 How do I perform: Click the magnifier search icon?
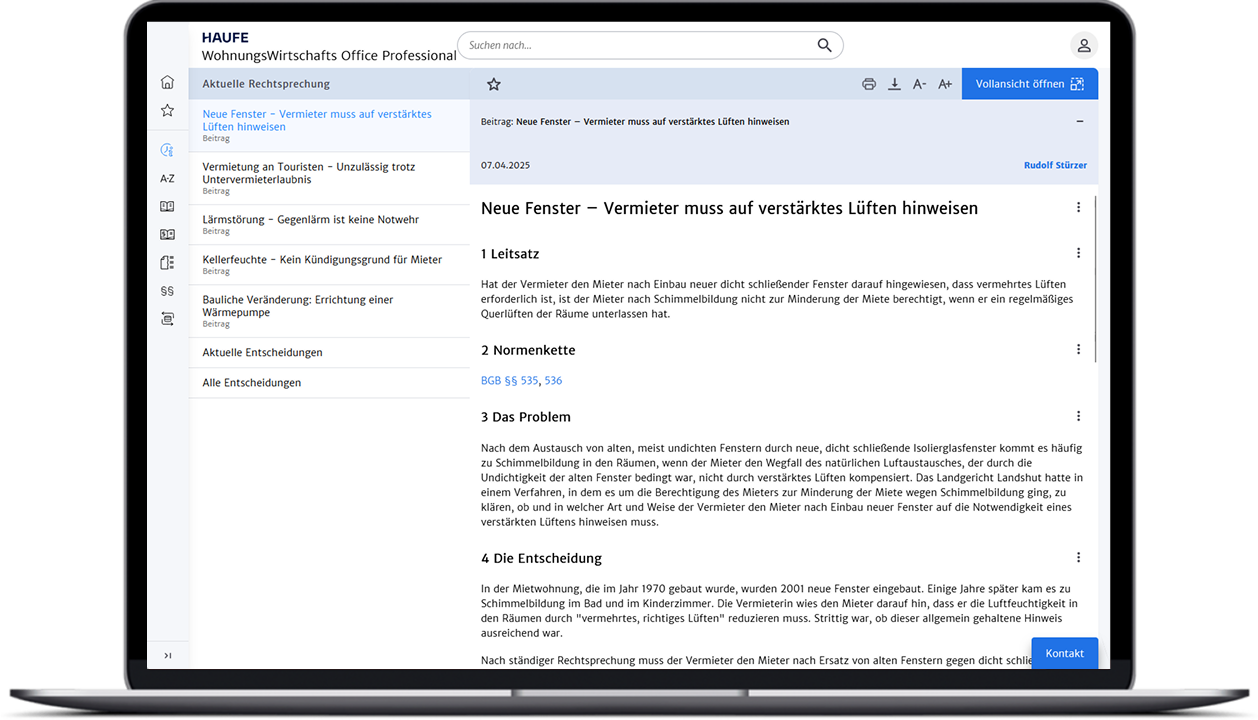824,45
